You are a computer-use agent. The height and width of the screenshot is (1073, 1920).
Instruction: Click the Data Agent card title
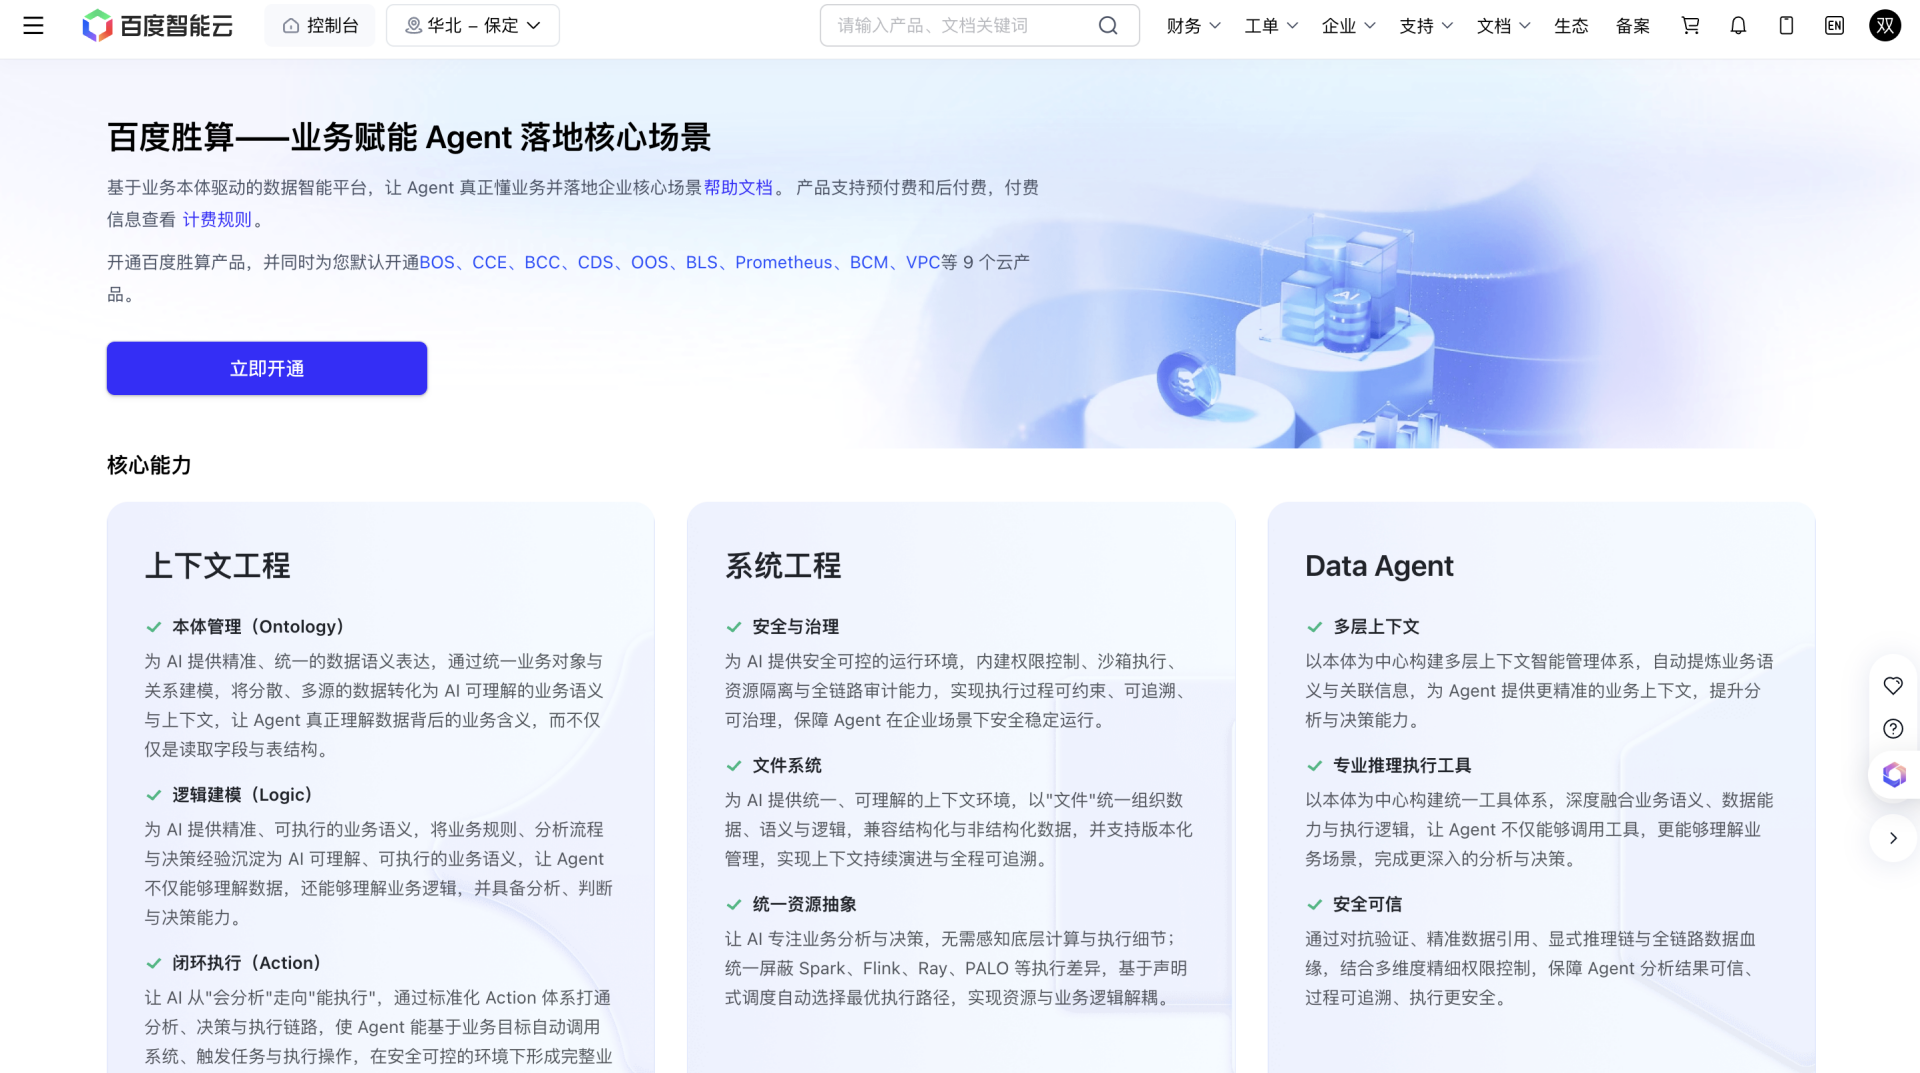click(1379, 566)
